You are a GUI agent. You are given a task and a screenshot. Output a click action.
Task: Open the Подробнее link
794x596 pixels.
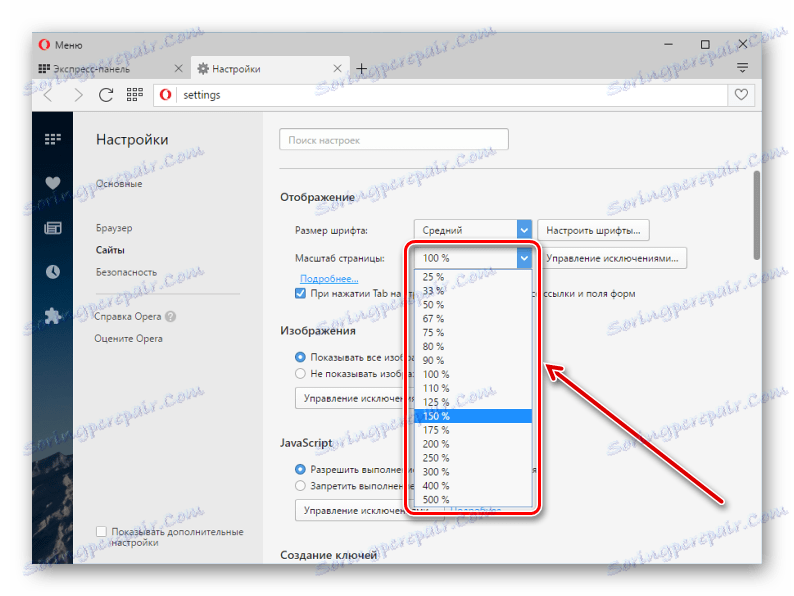(x=329, y=279)
